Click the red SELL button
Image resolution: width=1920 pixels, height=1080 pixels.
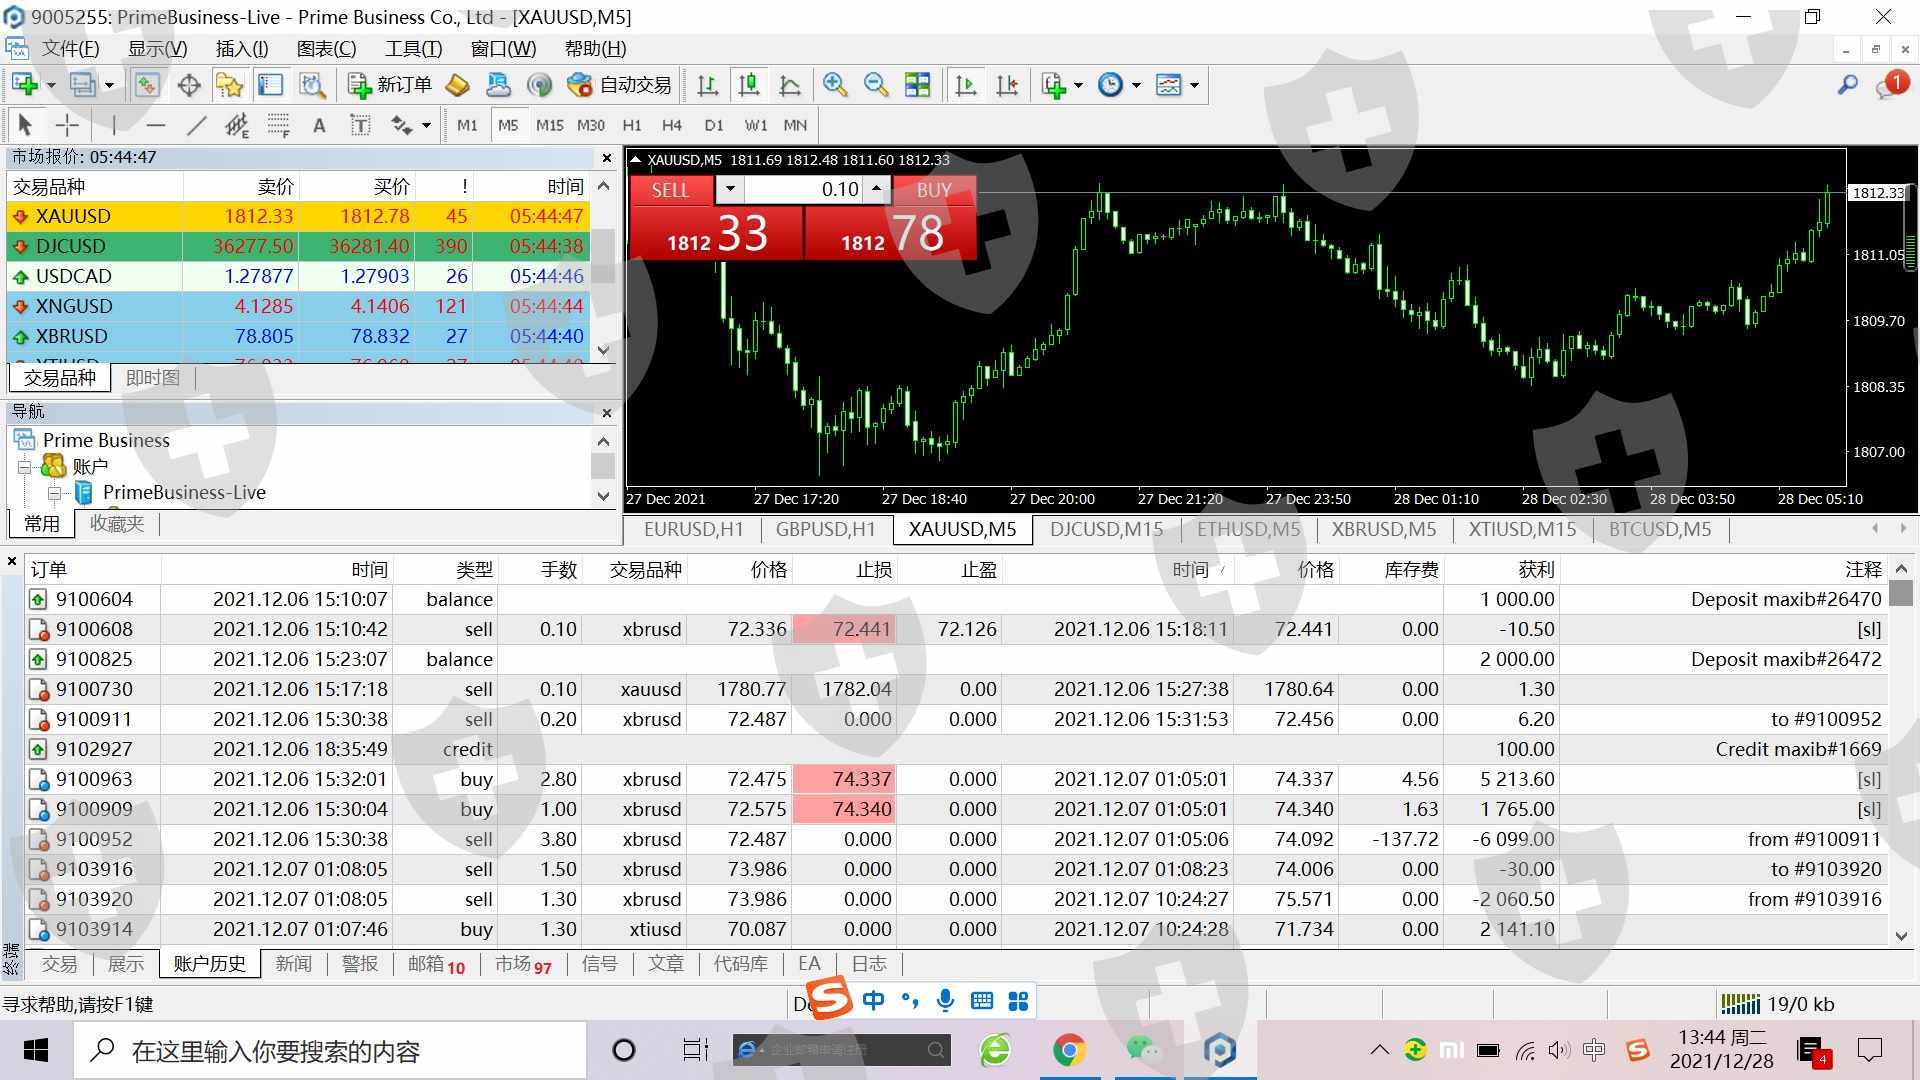pos(671,190)
